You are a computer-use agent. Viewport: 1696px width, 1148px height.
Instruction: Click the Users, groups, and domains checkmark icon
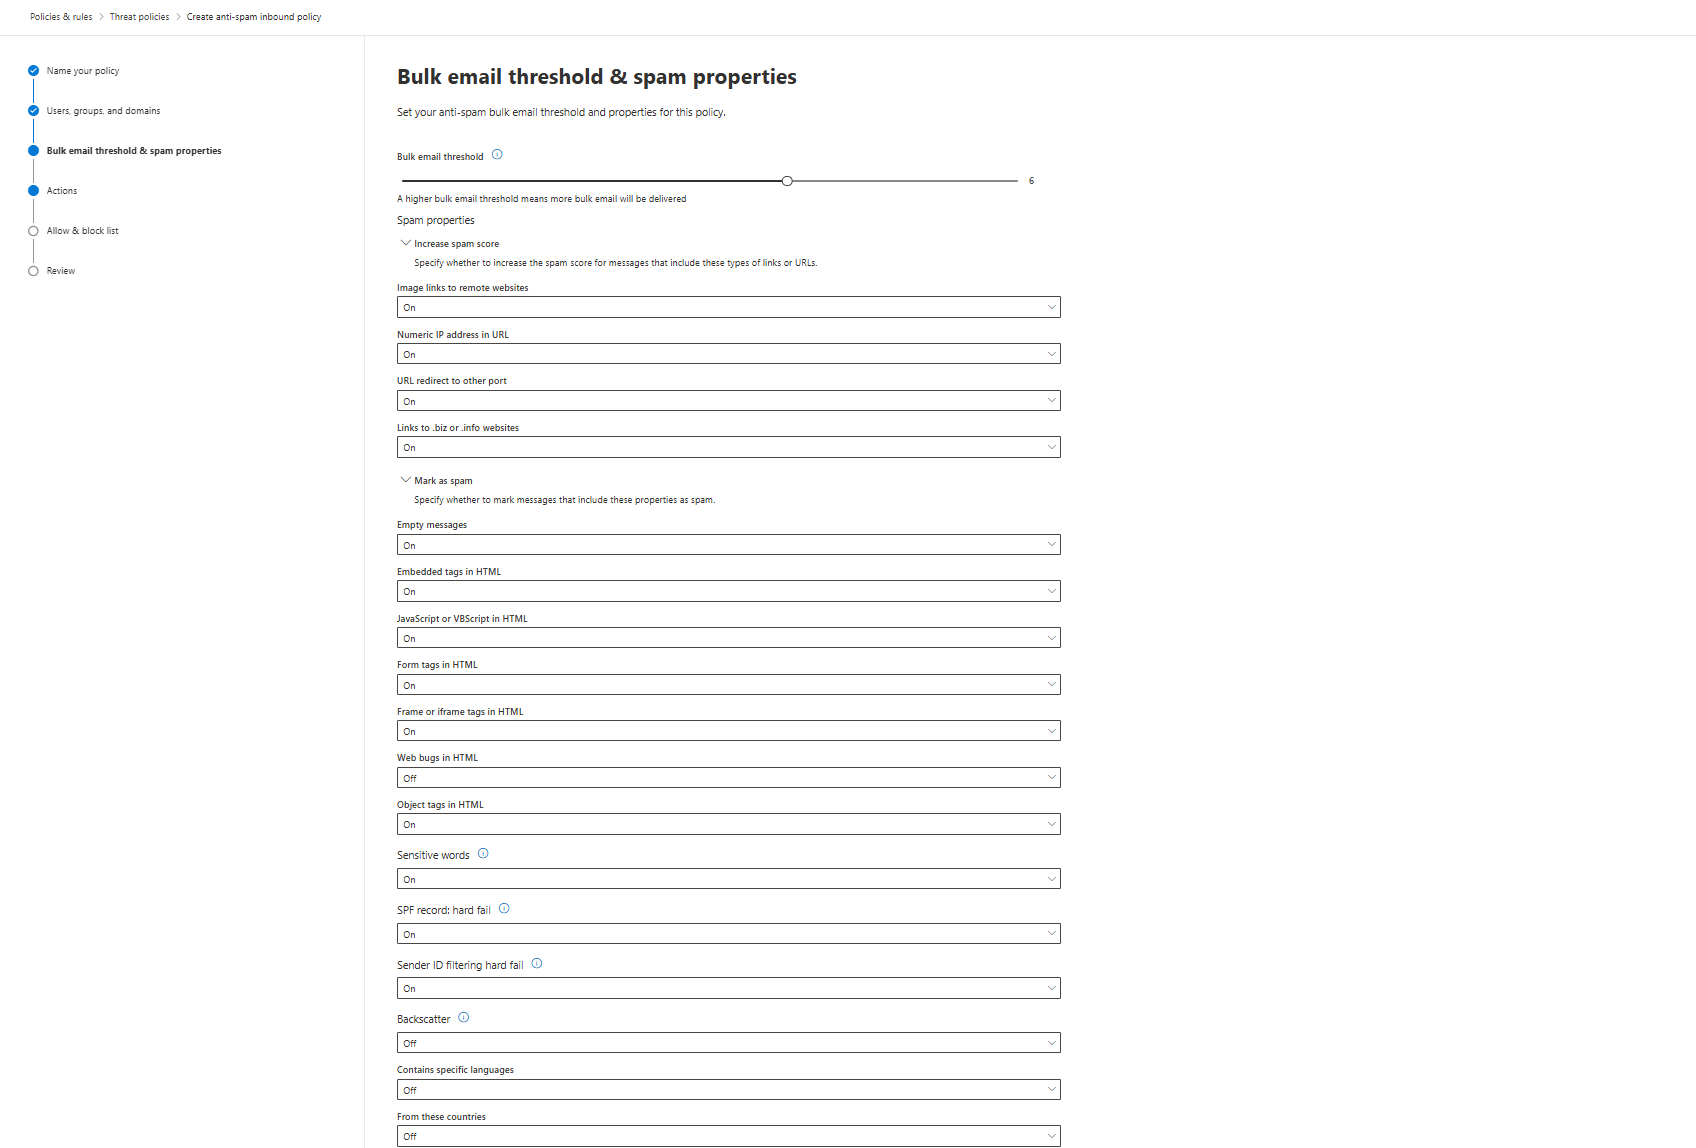[x=33, y=111]
